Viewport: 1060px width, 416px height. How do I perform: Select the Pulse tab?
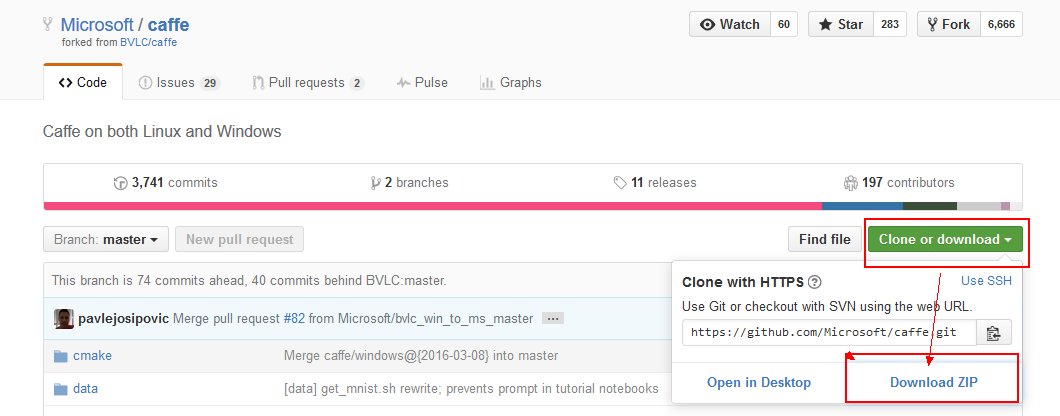point(423,83)
